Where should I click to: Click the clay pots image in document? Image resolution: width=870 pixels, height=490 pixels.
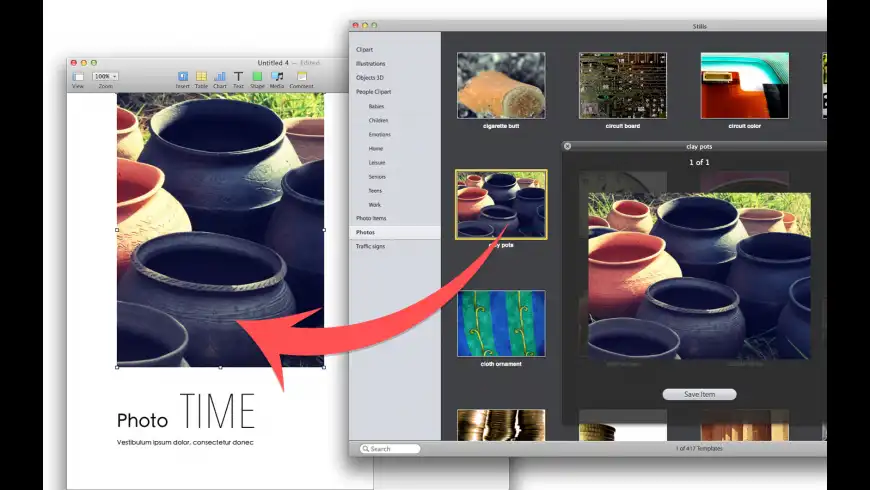(220, 230)
